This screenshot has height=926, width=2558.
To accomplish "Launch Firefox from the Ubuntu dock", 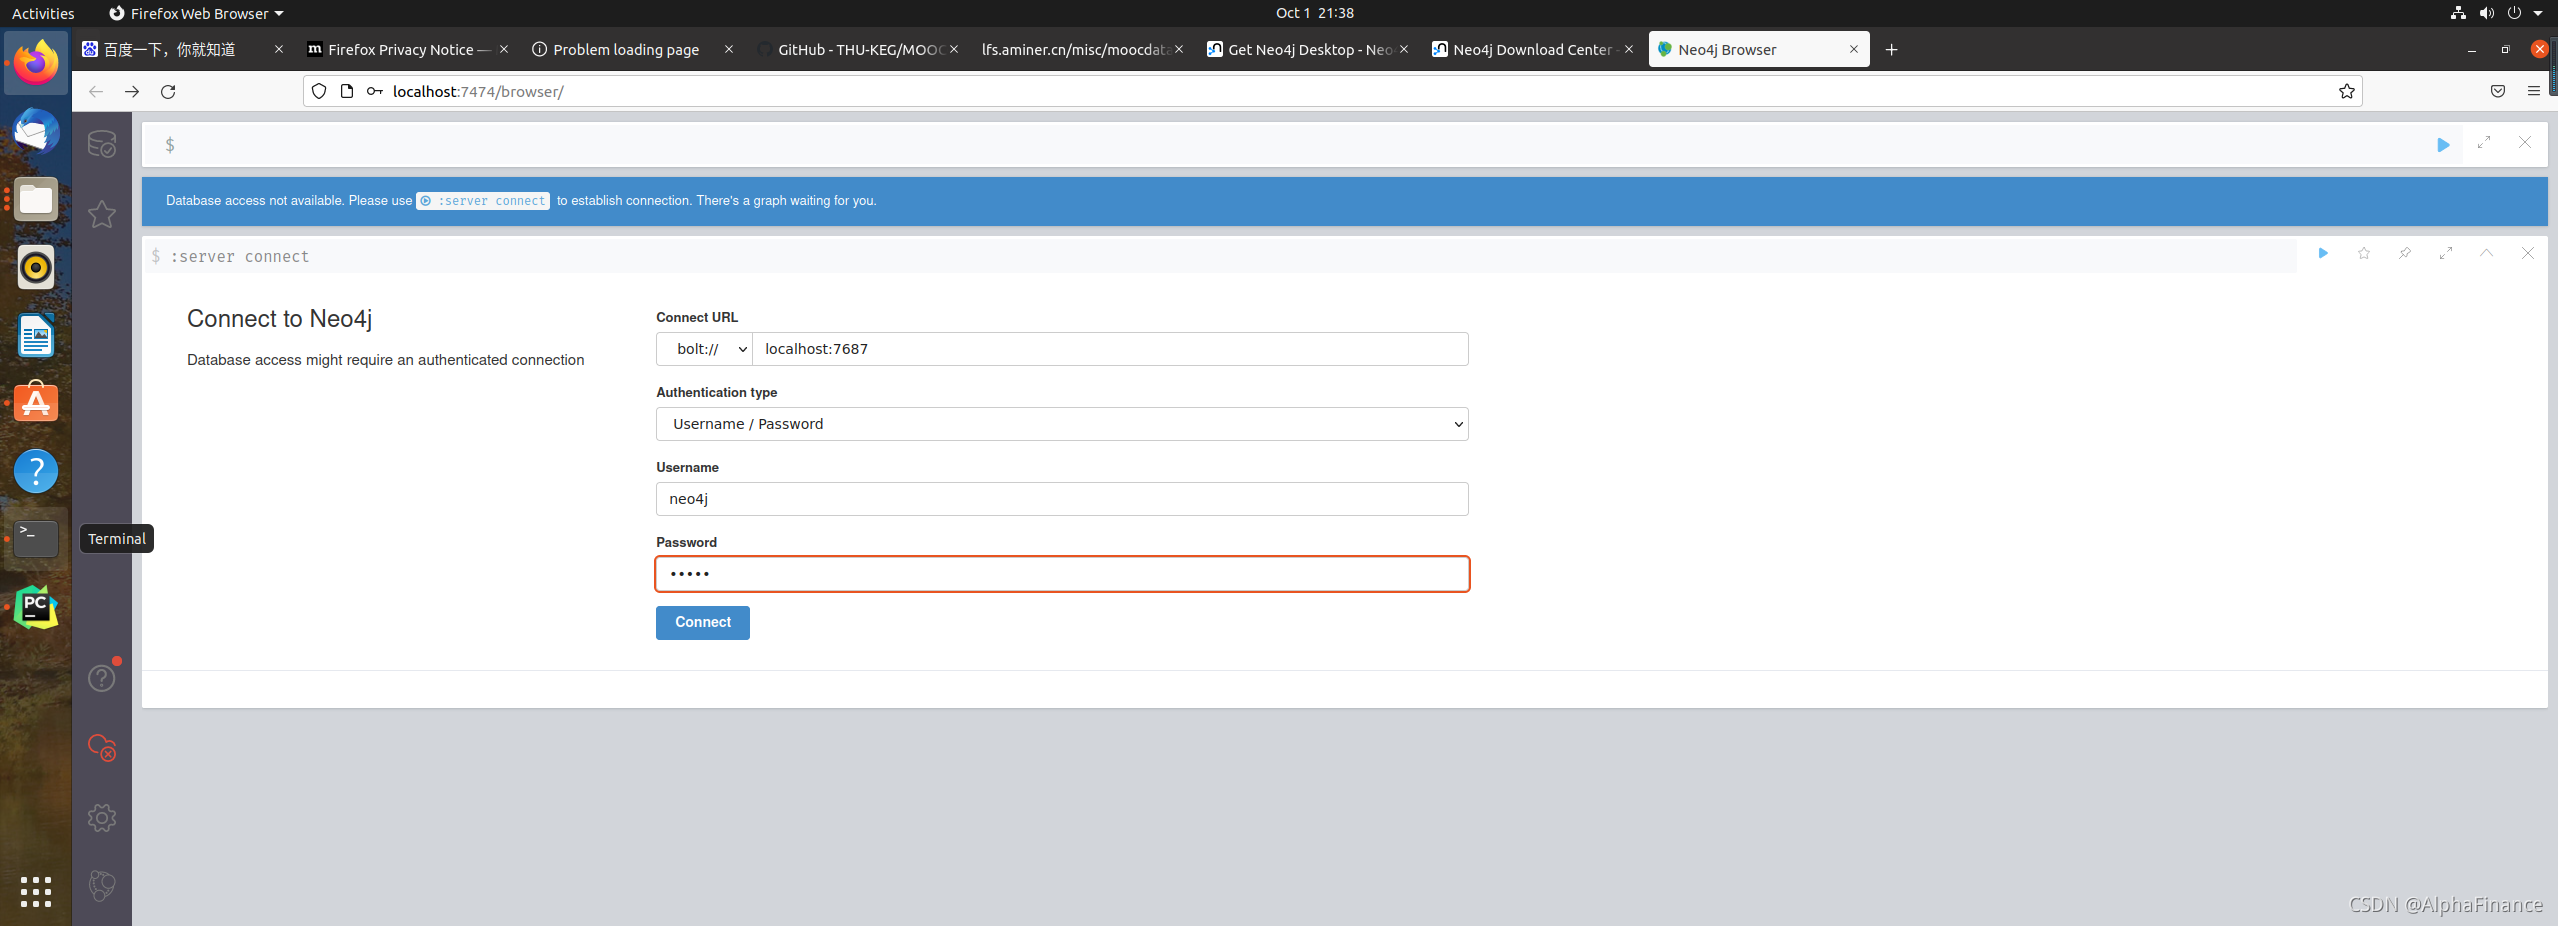I will coord(36,63).
